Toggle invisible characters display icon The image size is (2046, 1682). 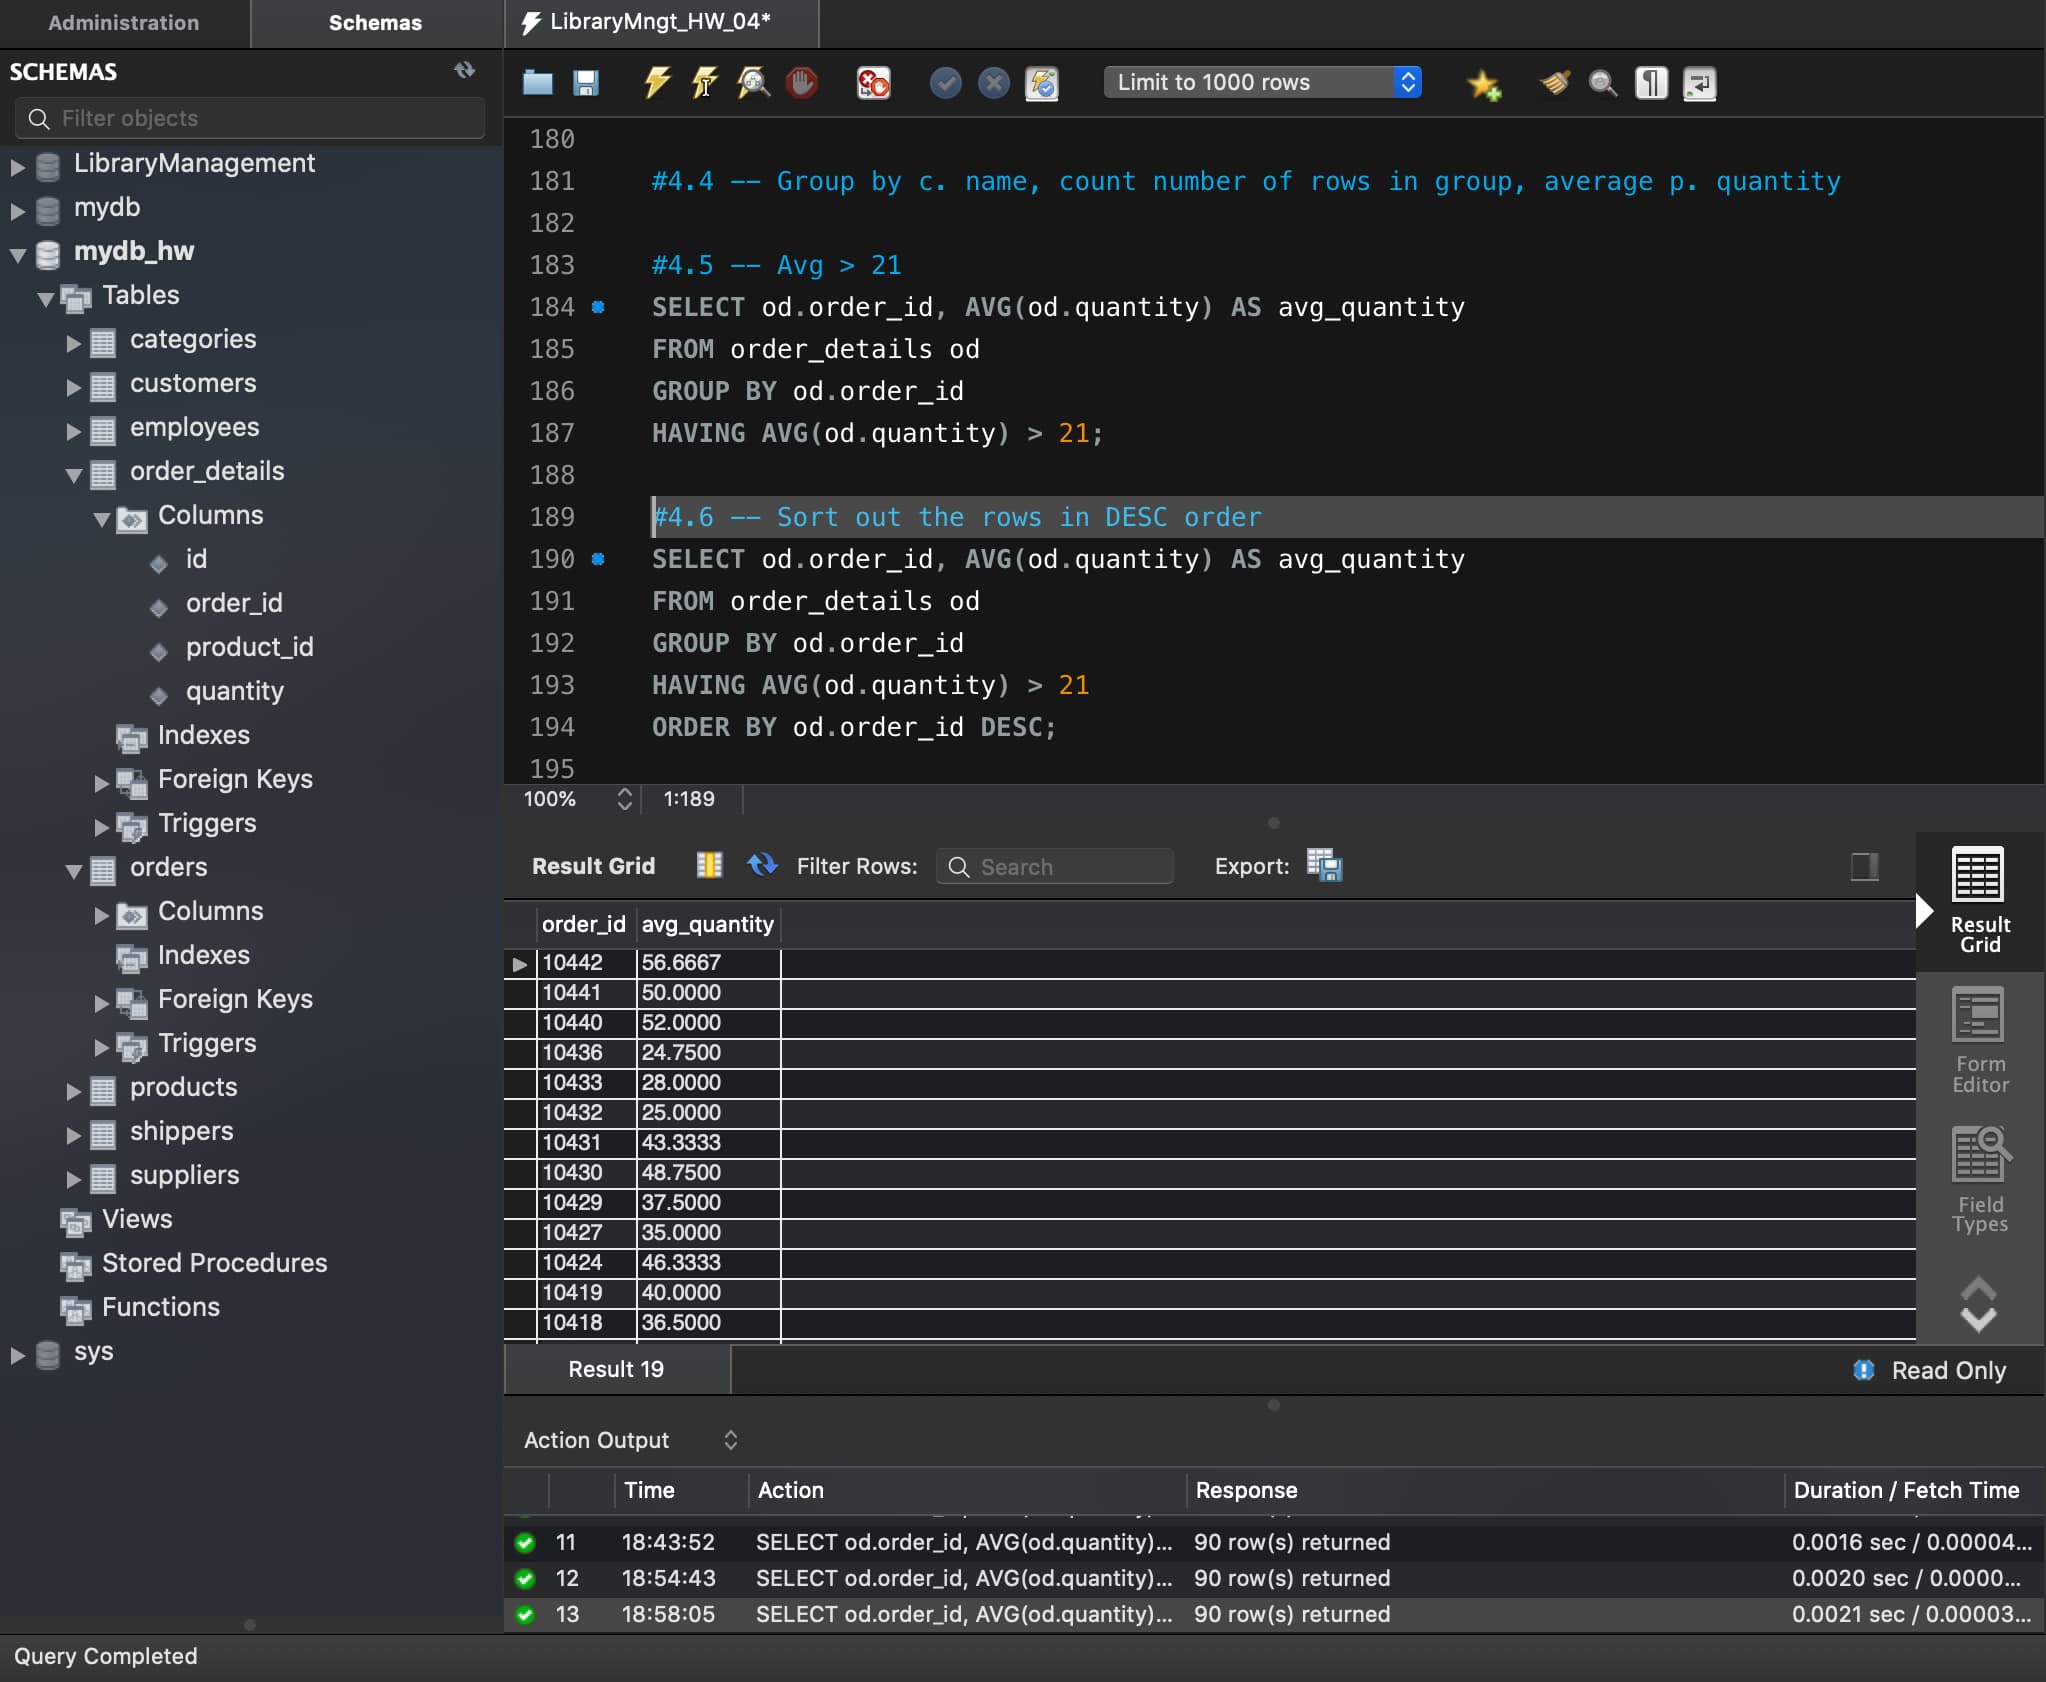pos(1651,82)
